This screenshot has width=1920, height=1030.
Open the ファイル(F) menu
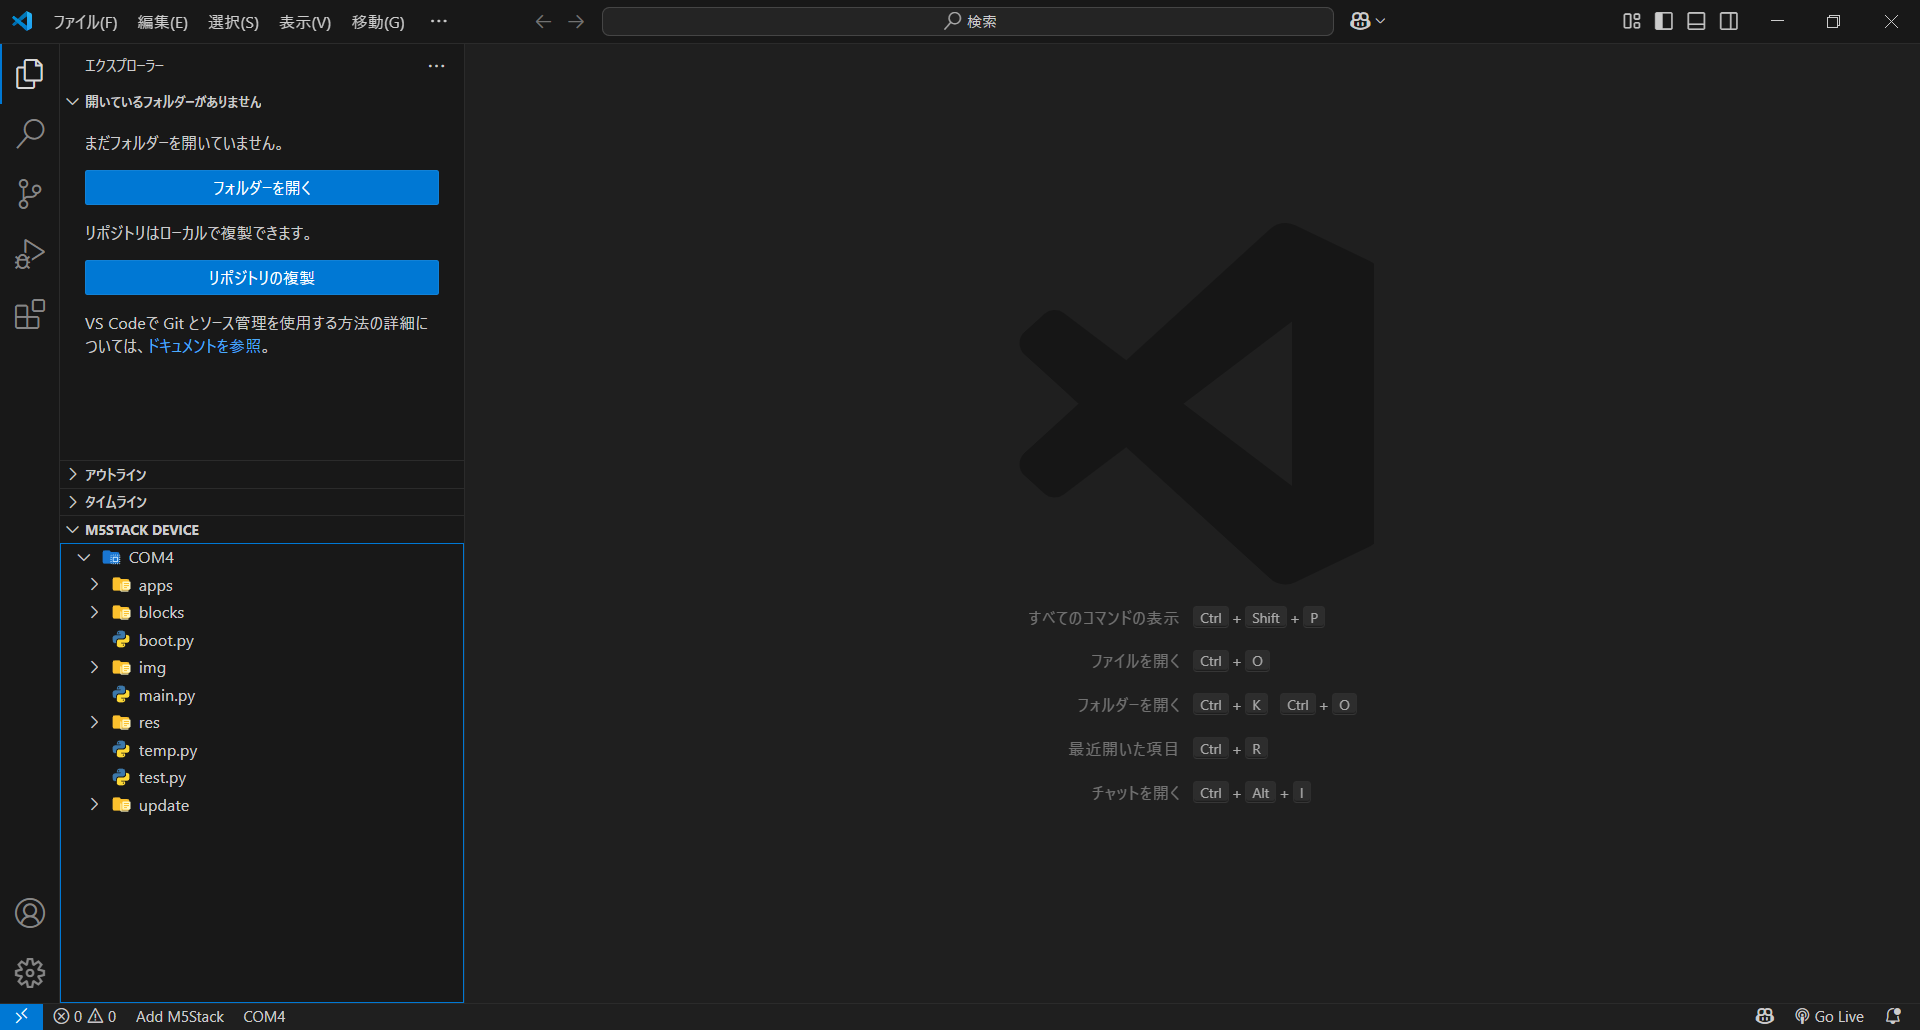(x=85, y=21)
